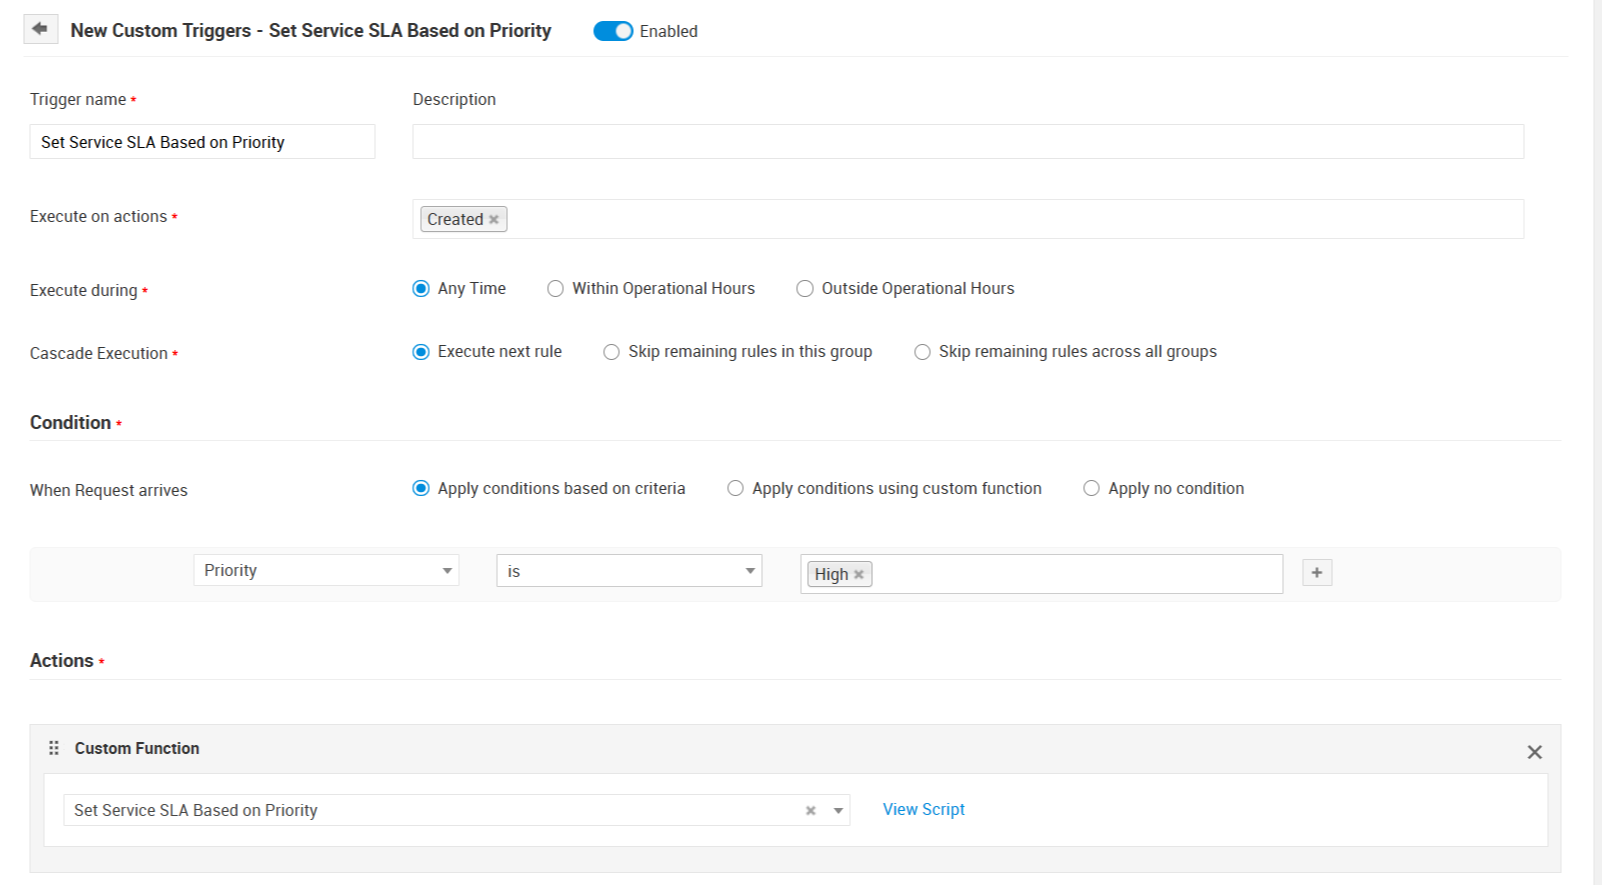This screenshot has height=885, width=1602.
Task: Edit the Trigger name field
Action: point(202,142)
